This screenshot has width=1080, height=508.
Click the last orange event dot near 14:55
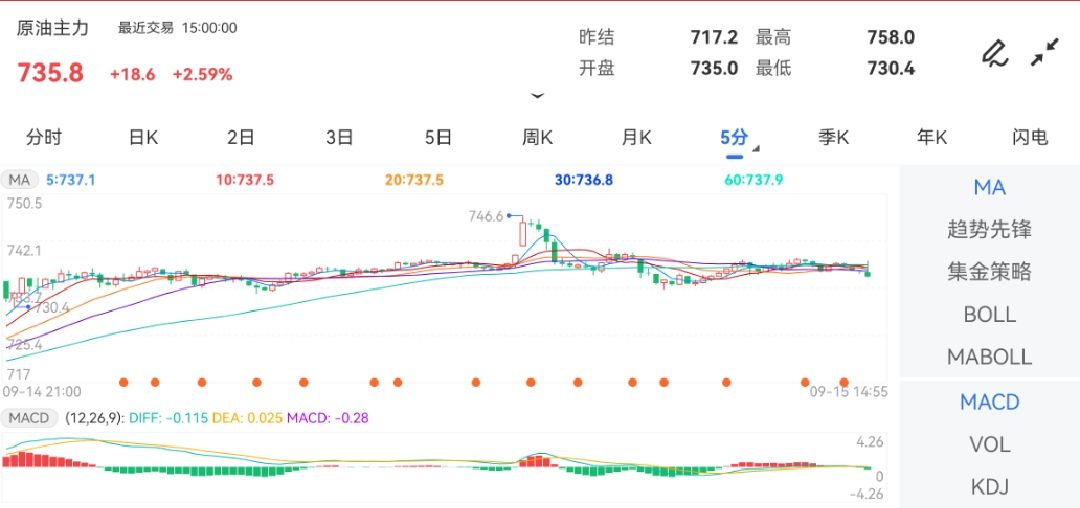(844, 382)
